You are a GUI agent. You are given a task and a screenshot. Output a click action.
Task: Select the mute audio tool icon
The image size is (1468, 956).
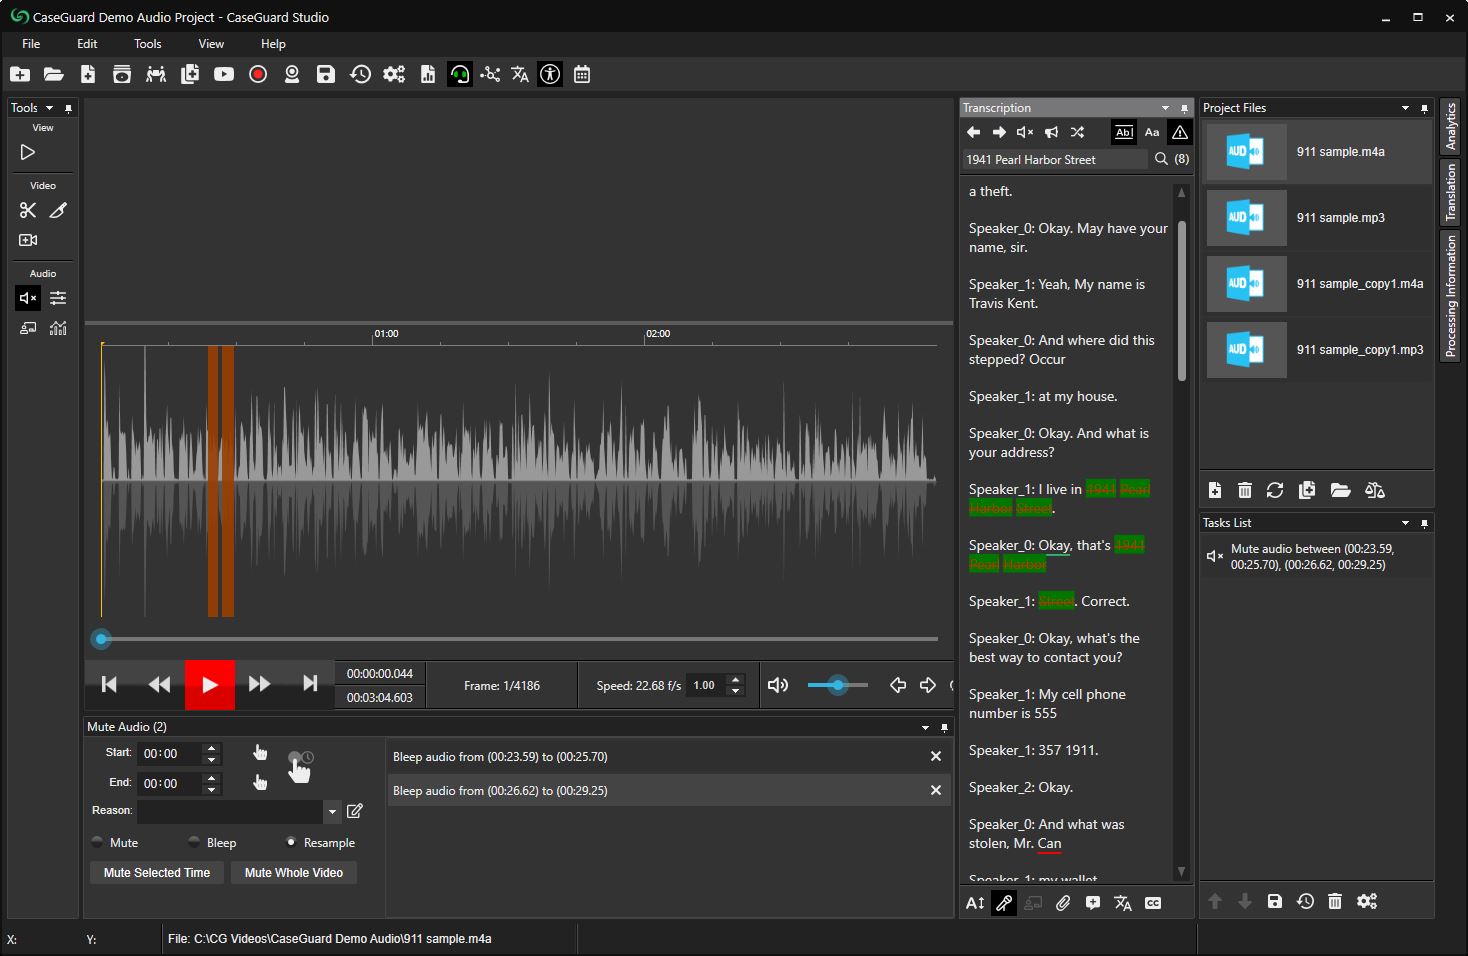click(28, 298)
